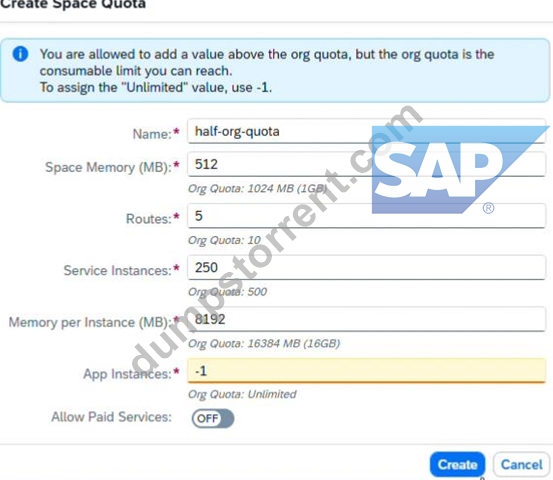Viewport: 553px width, 480px height.
Task: Click the Memory per Instance field showing 8192
Action: pos(366,319)
